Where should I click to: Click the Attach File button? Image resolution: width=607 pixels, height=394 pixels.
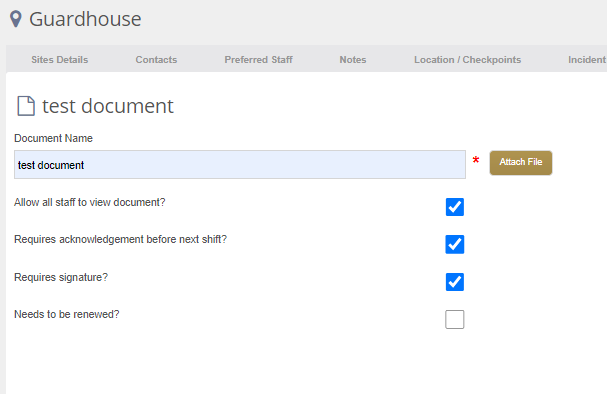(521, 163)
